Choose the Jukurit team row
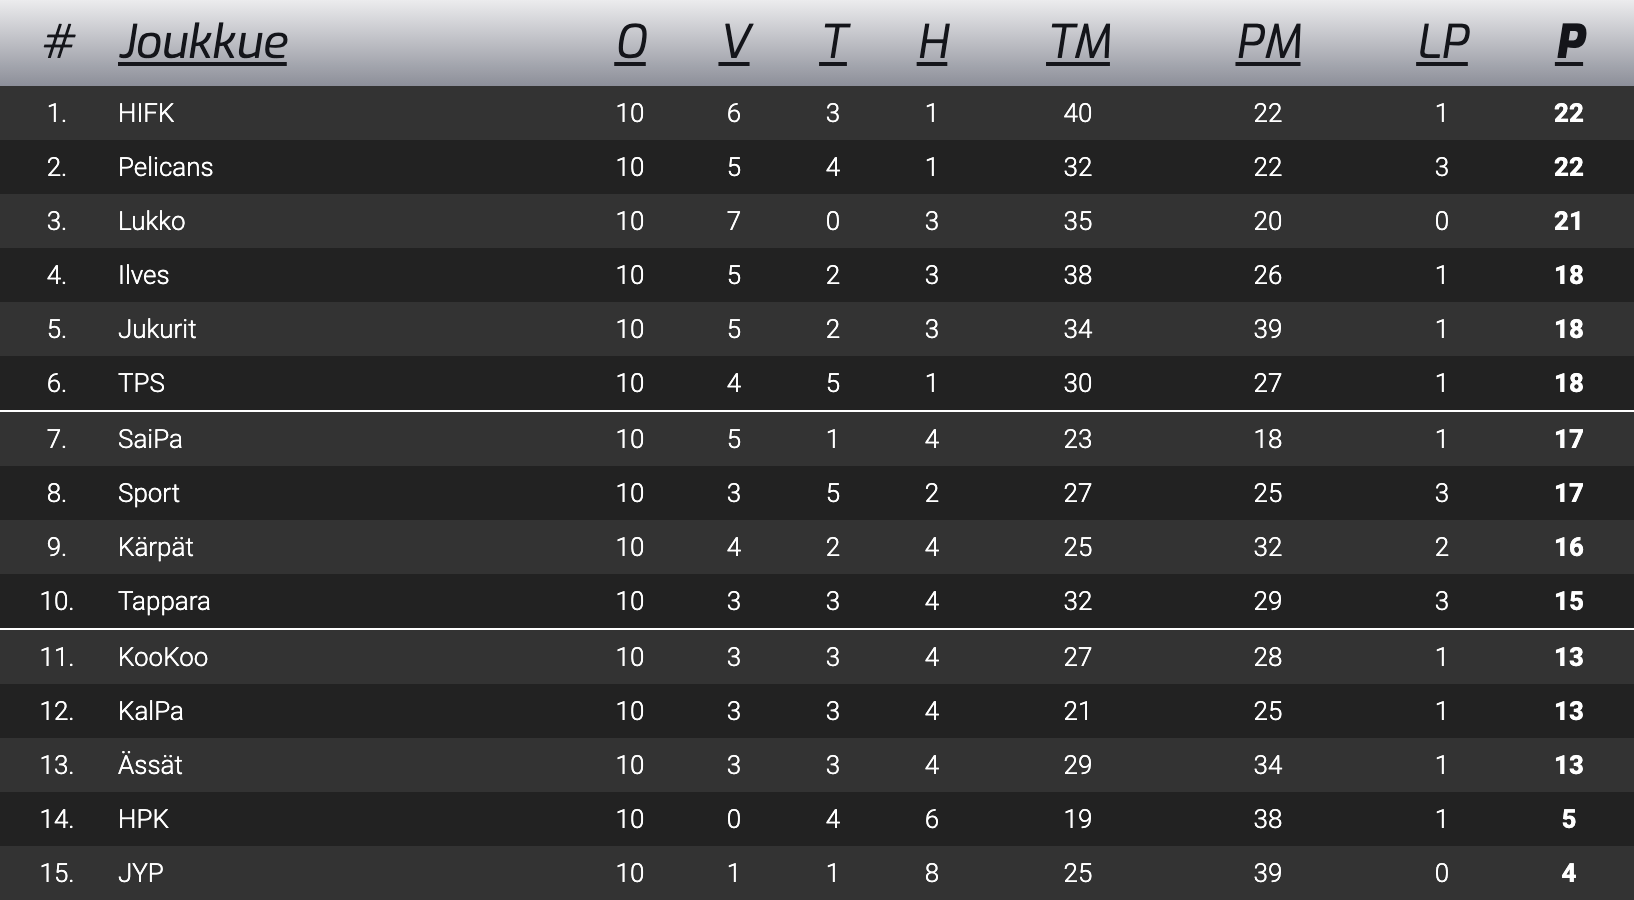Viewport: 1634px width, 900px height. [x=157, y=329]
